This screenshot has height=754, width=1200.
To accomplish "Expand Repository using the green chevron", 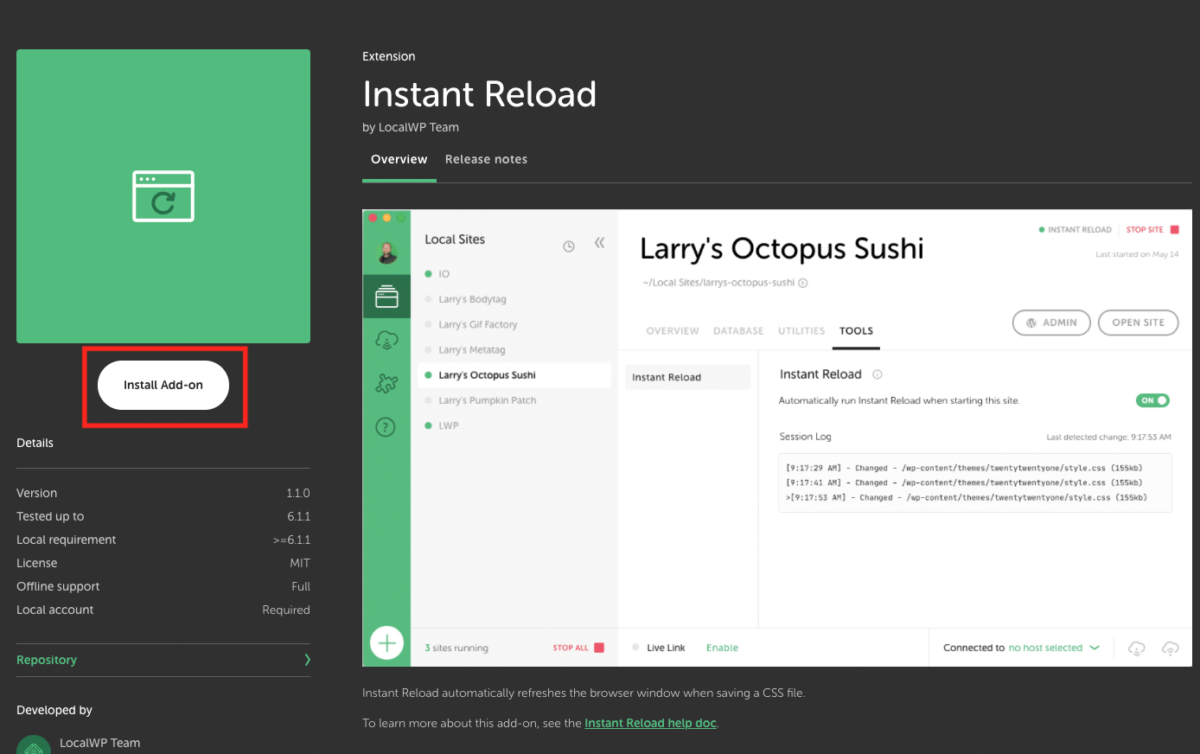I will (x=307, y=660).
